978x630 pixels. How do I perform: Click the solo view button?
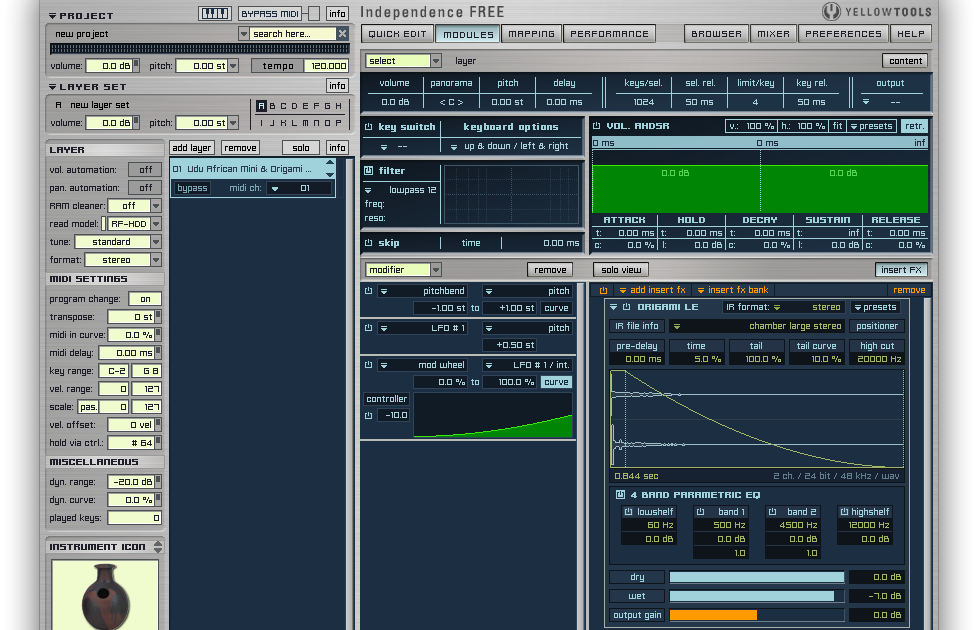pos(621,269)
